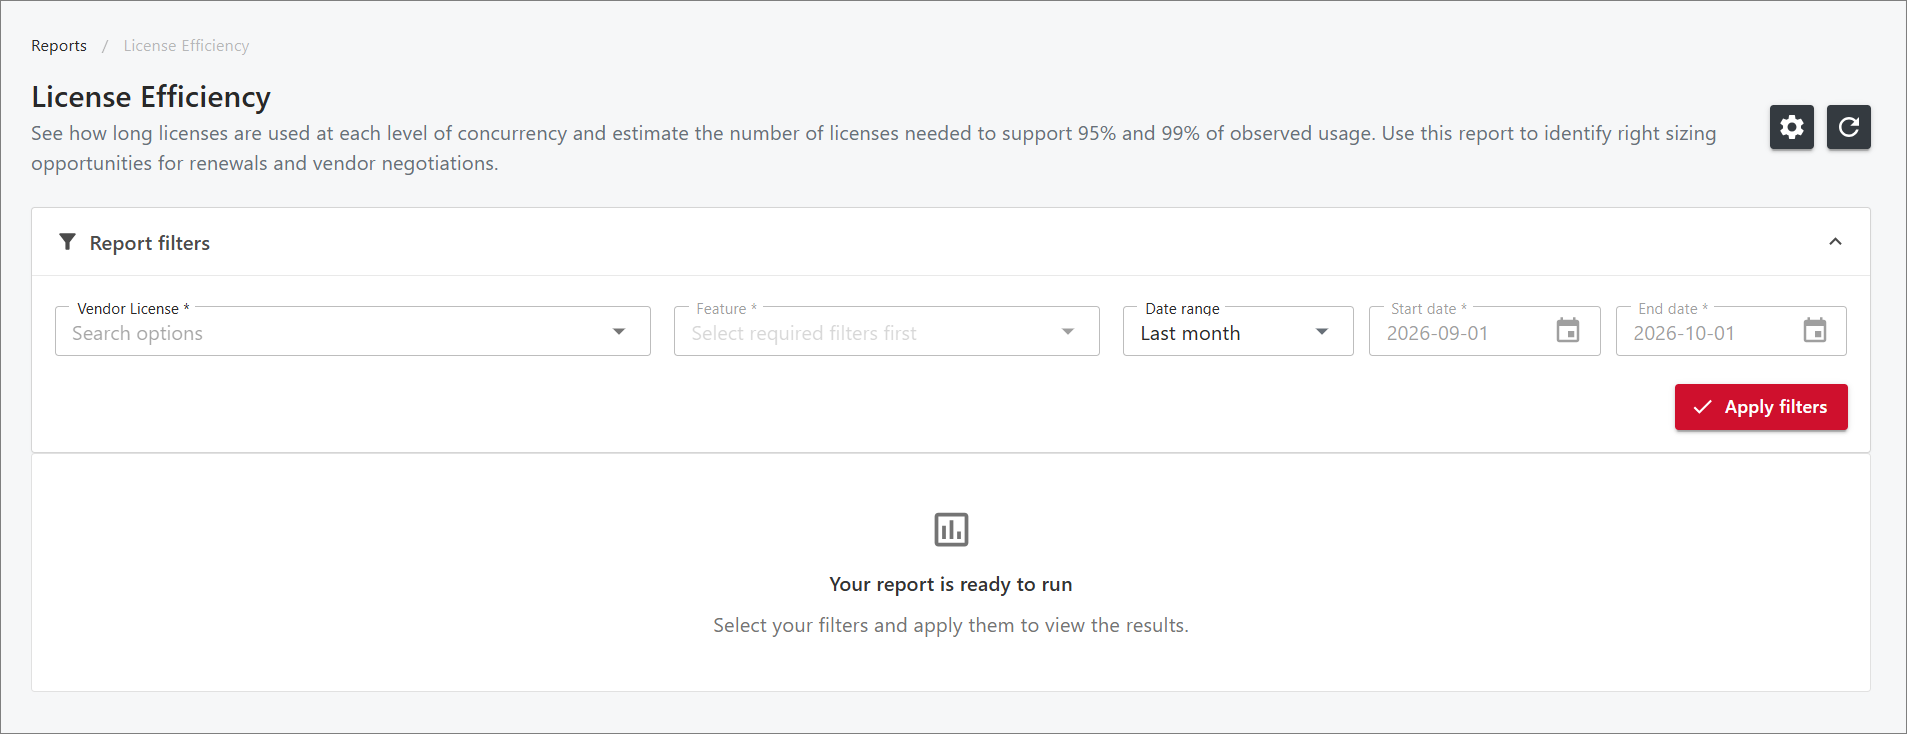Image resolution: width=1907 pixels, height=734 pixels.
Task: Go to Reports breadcrumb link
Action: click(x=59, y=46)
